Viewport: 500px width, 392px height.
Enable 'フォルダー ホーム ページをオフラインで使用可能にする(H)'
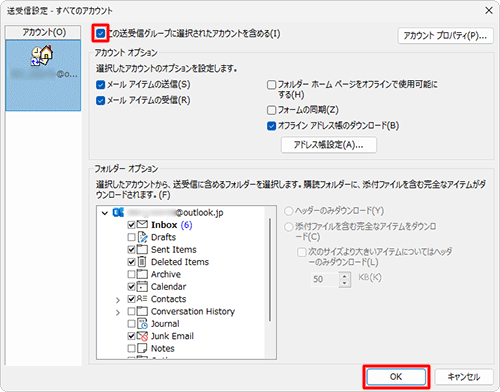pos(272,85)
